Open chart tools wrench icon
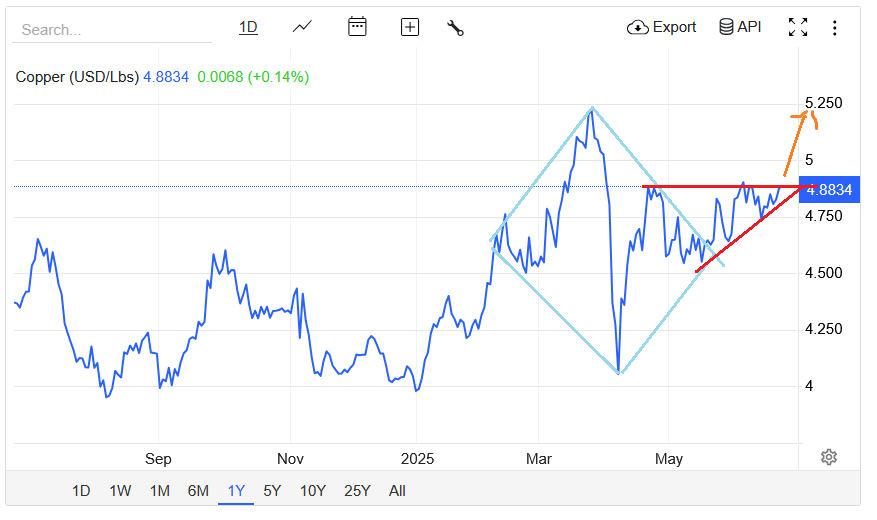Screen dimensions: 877x520 tap(455, 27)
